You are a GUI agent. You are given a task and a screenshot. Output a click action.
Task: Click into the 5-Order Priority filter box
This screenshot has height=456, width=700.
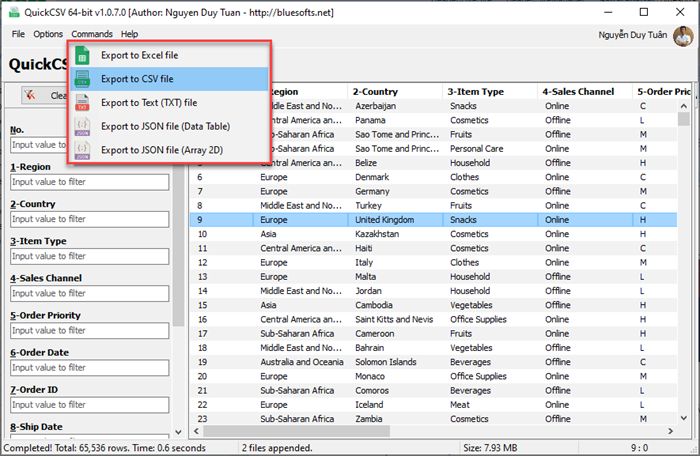[89, 331]
